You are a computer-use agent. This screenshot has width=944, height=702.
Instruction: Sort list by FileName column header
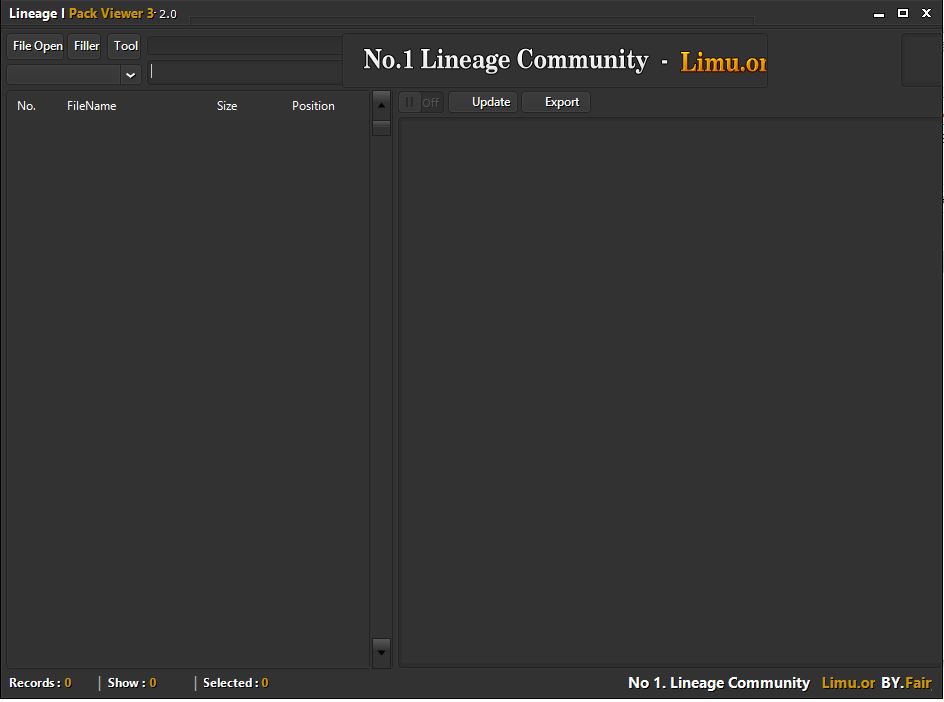pos(92,106)
